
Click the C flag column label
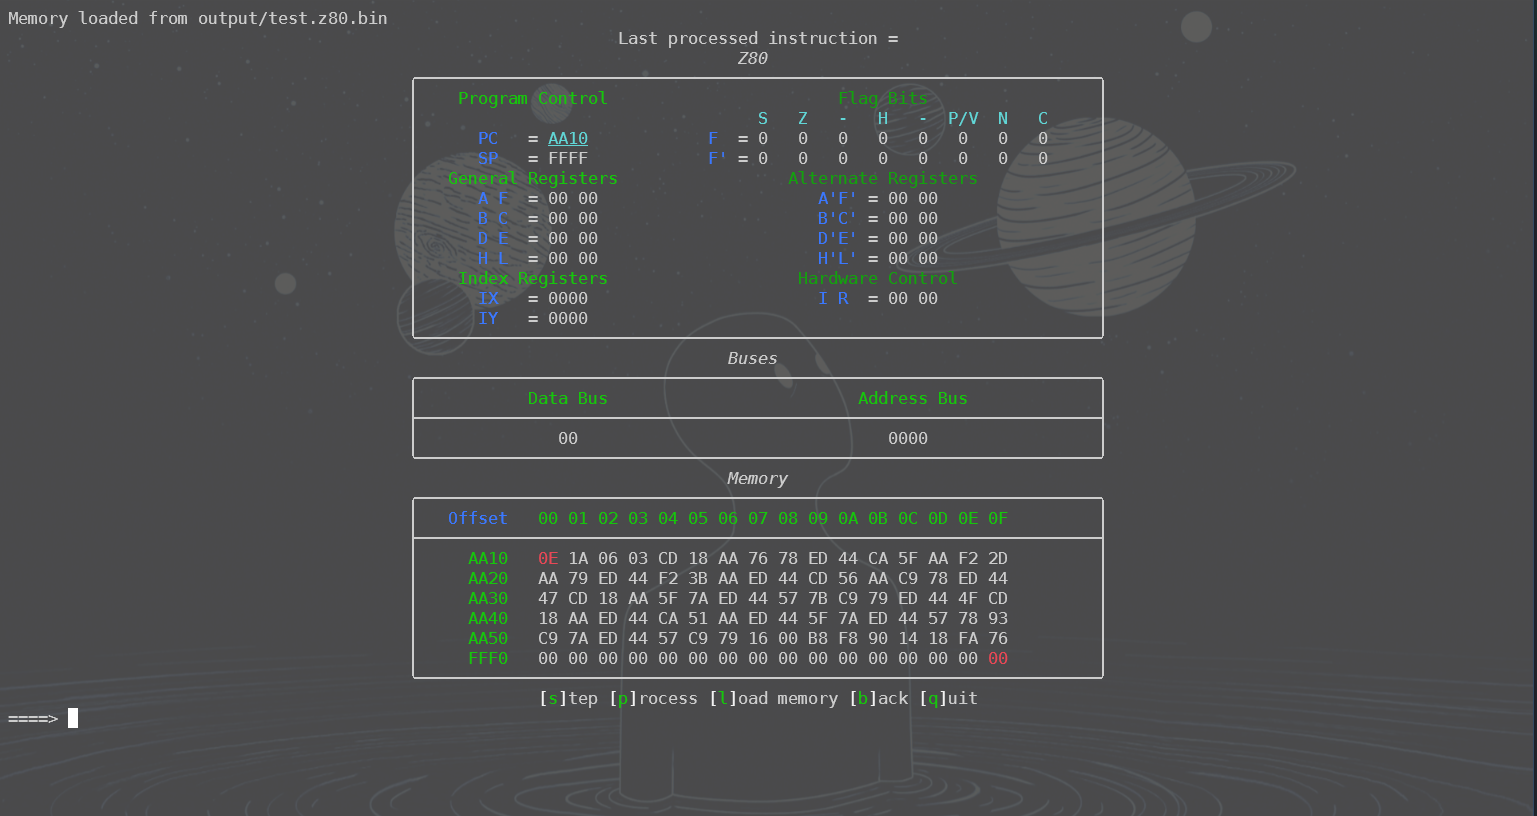(1043, 118)
